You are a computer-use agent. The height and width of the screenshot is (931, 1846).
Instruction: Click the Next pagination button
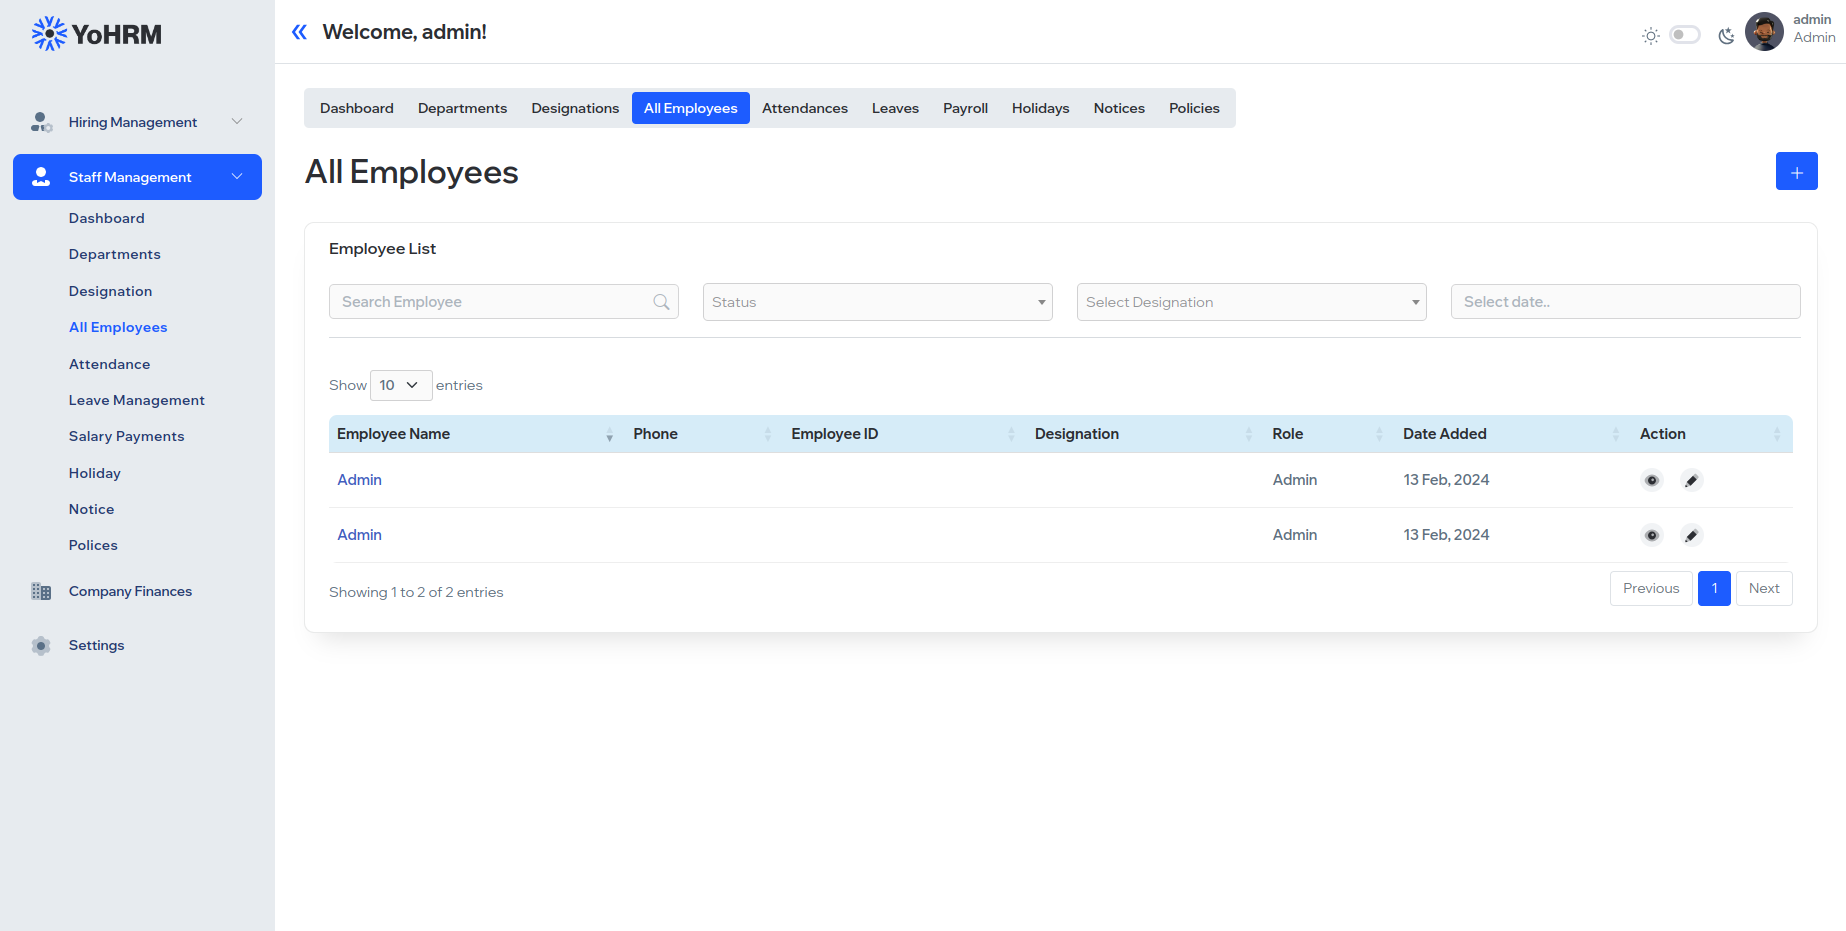pyautogui.click(x=1764, y=588)
